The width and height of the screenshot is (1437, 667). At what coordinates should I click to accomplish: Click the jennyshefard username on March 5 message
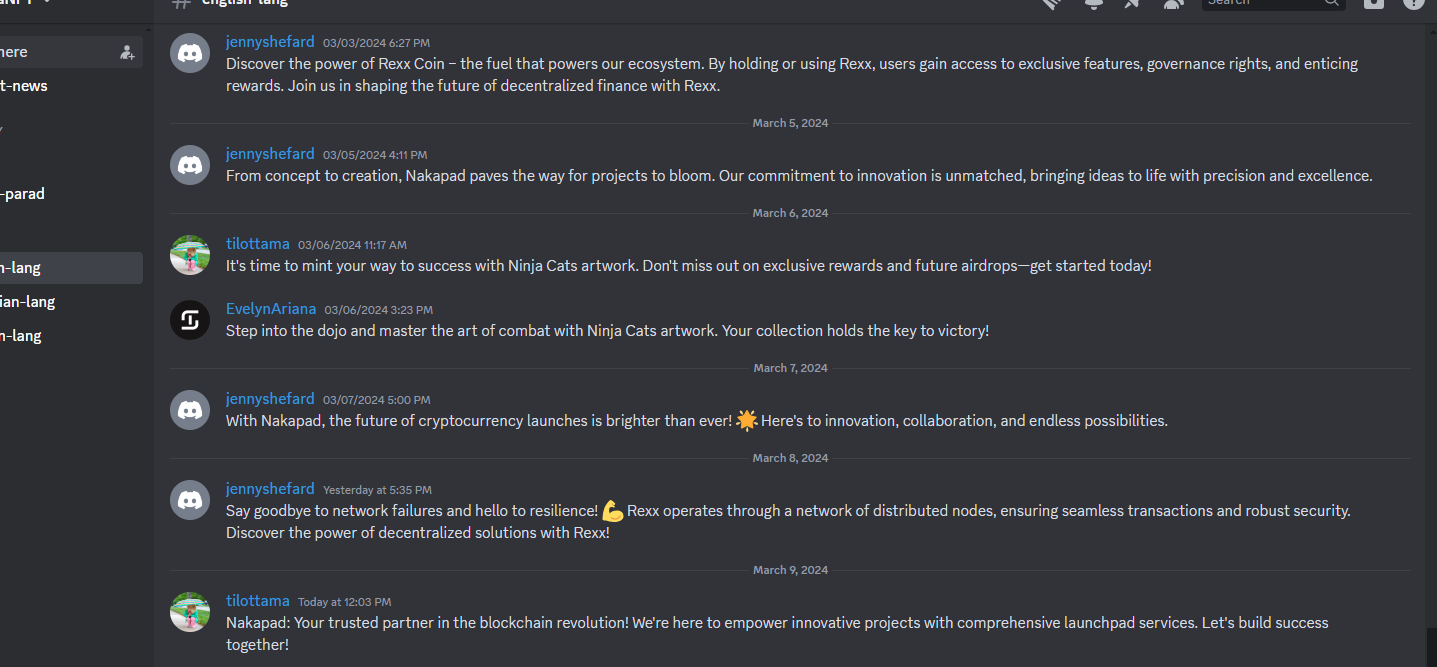270,154
